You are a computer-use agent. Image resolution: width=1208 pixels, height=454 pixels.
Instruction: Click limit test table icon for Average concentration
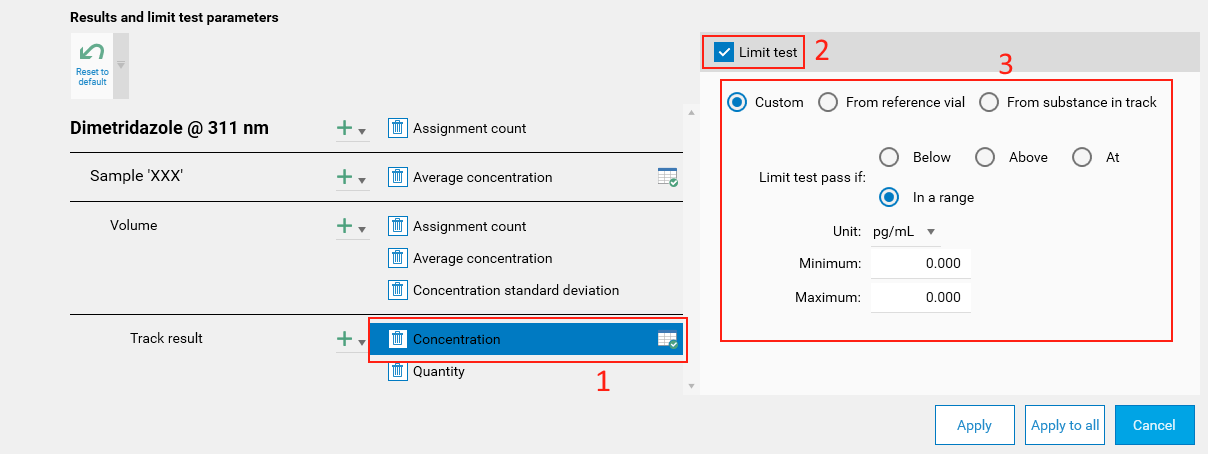coord(667,177)
